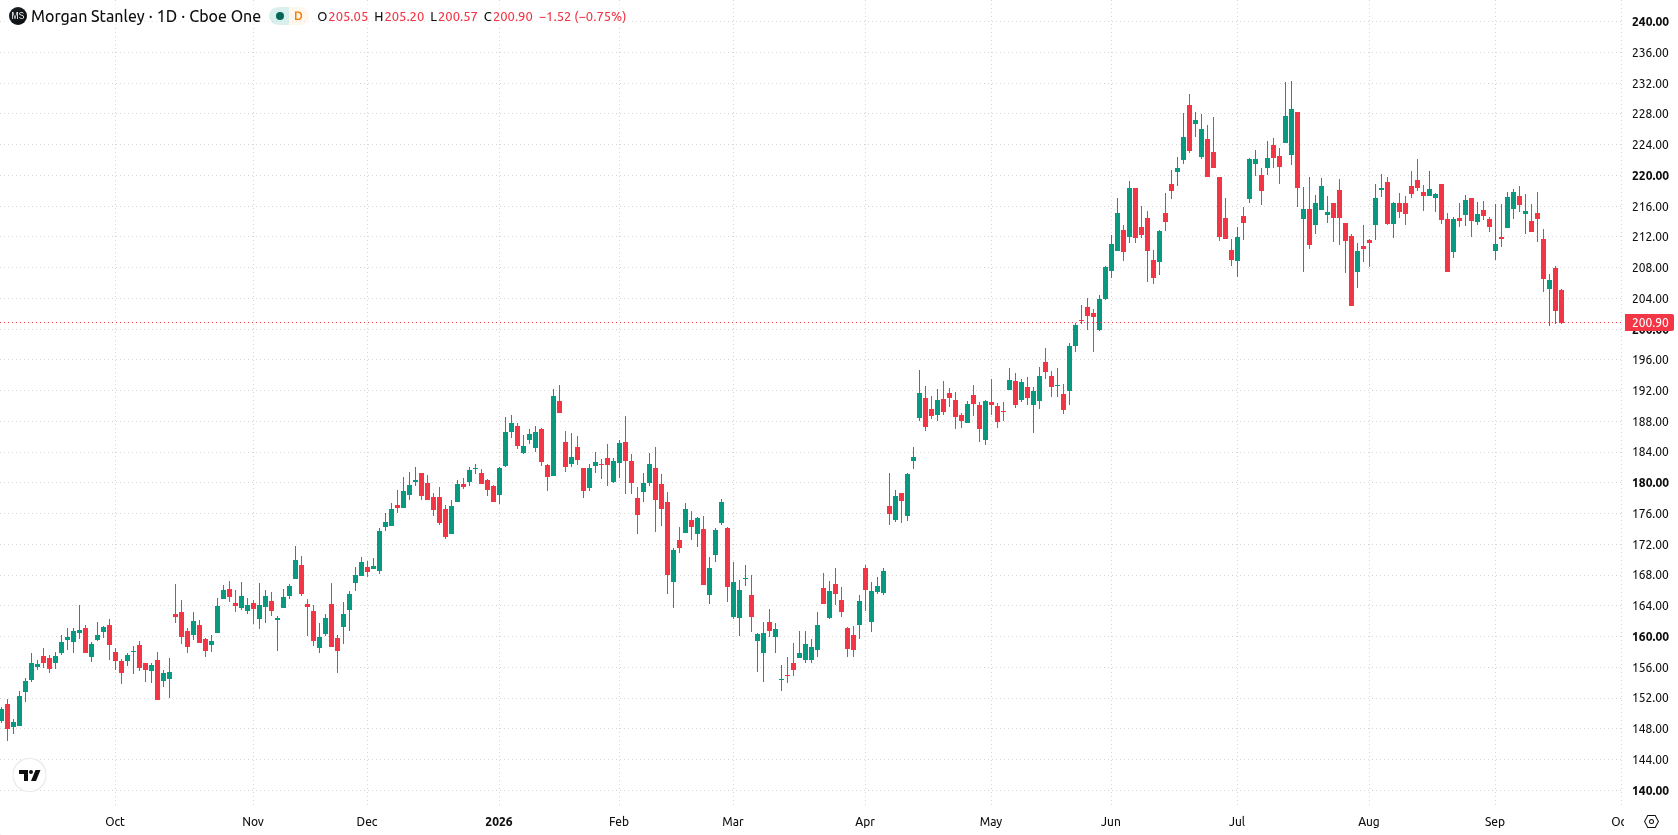This screenshot has width=1678, height=835.
Task: Click the red 200.90 current price label
Action: point(1650,323)
